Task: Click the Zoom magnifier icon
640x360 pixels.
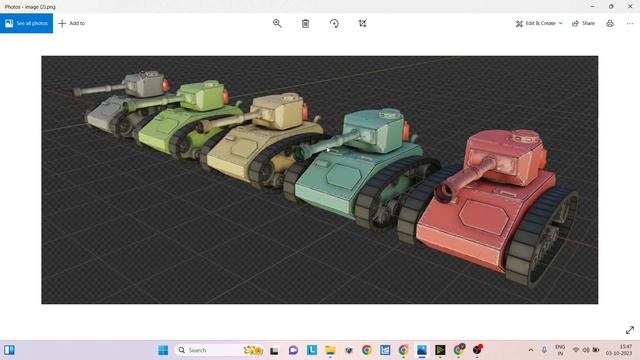Action: (277, 23)
